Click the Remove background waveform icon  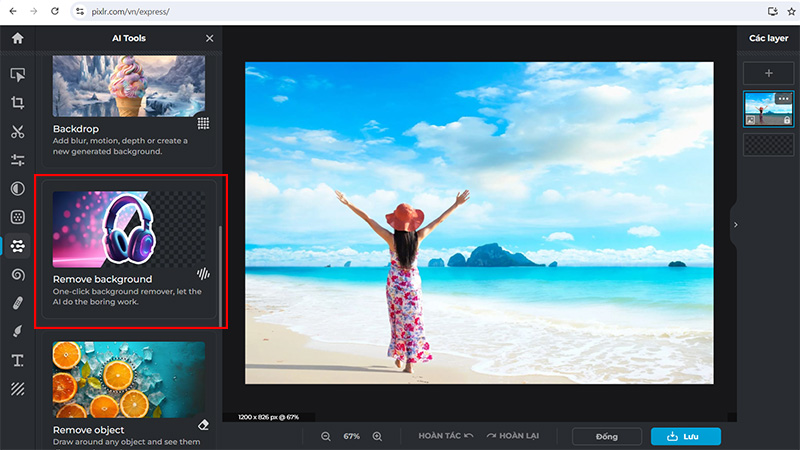[203, 274]
